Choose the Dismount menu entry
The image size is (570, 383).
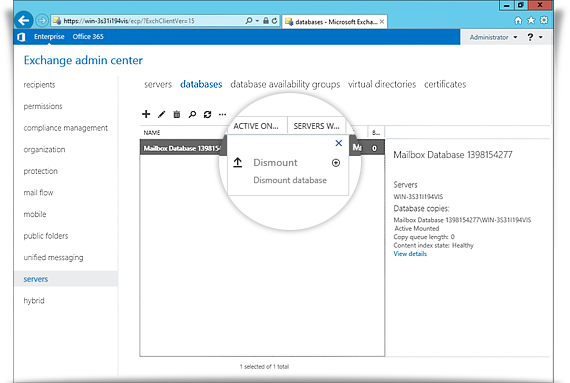click(275, 162)
